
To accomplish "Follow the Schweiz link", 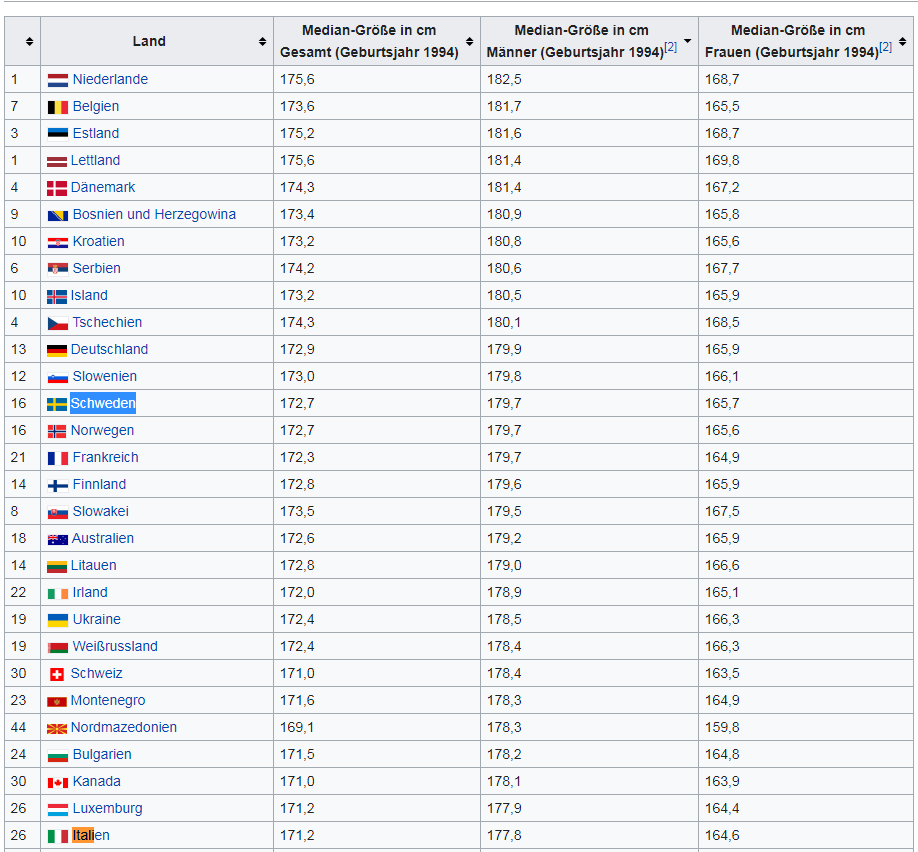I will tap(96, 673).
